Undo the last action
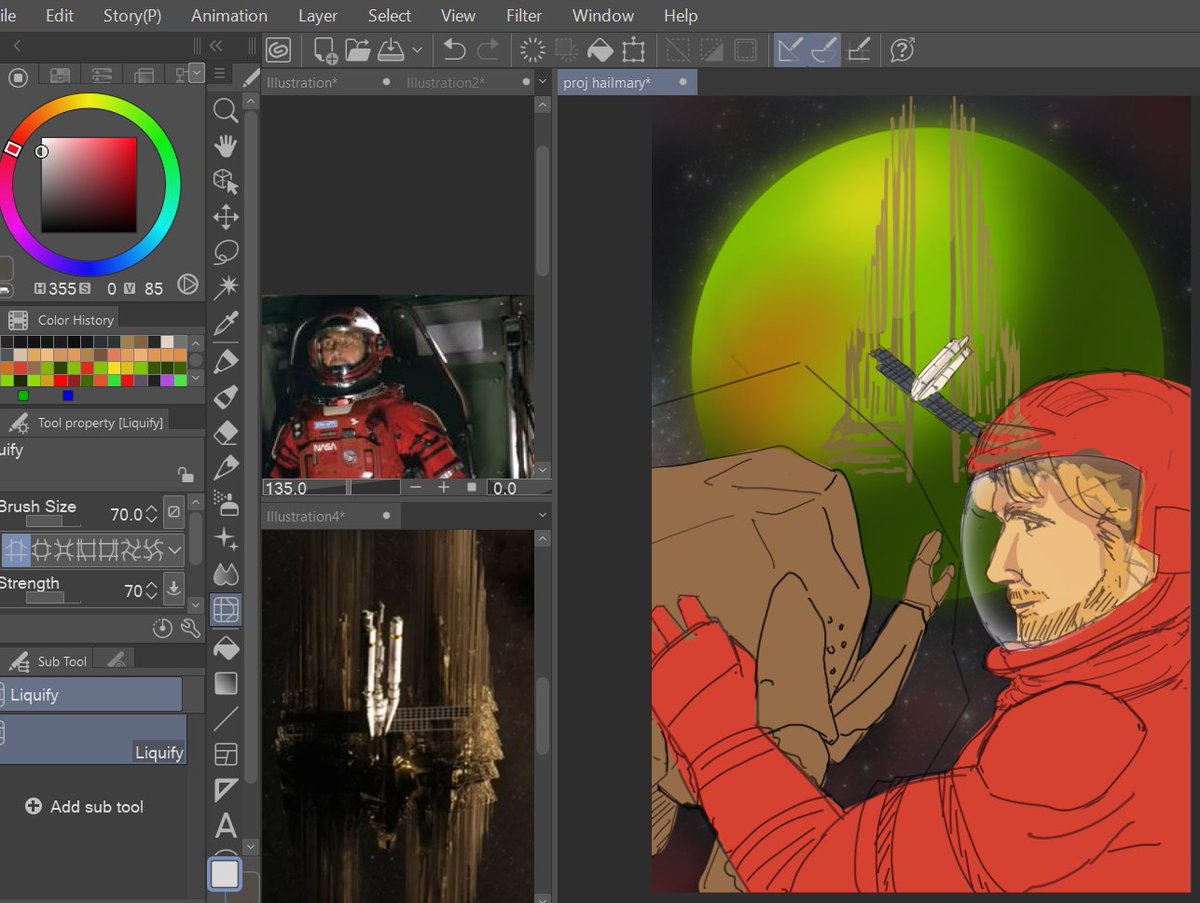Screen dimensions: 1200x903 click(x=455, y=49)
